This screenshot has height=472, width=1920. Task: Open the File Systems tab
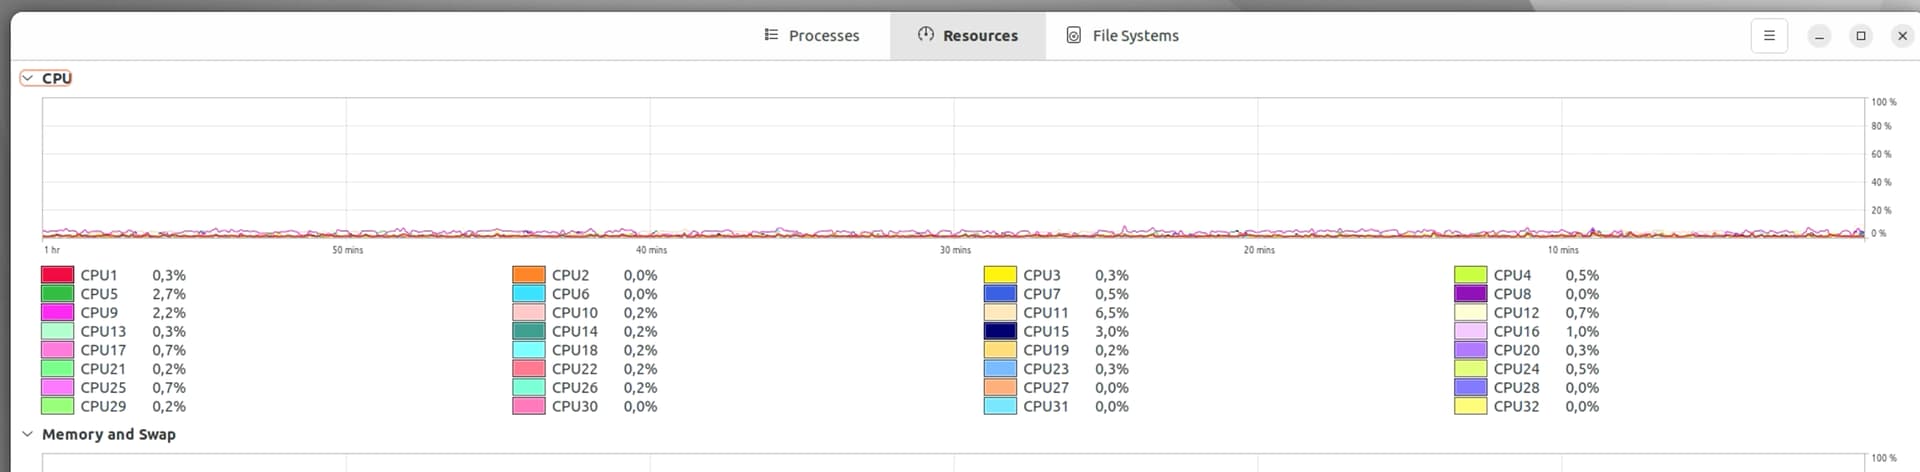1122,36
